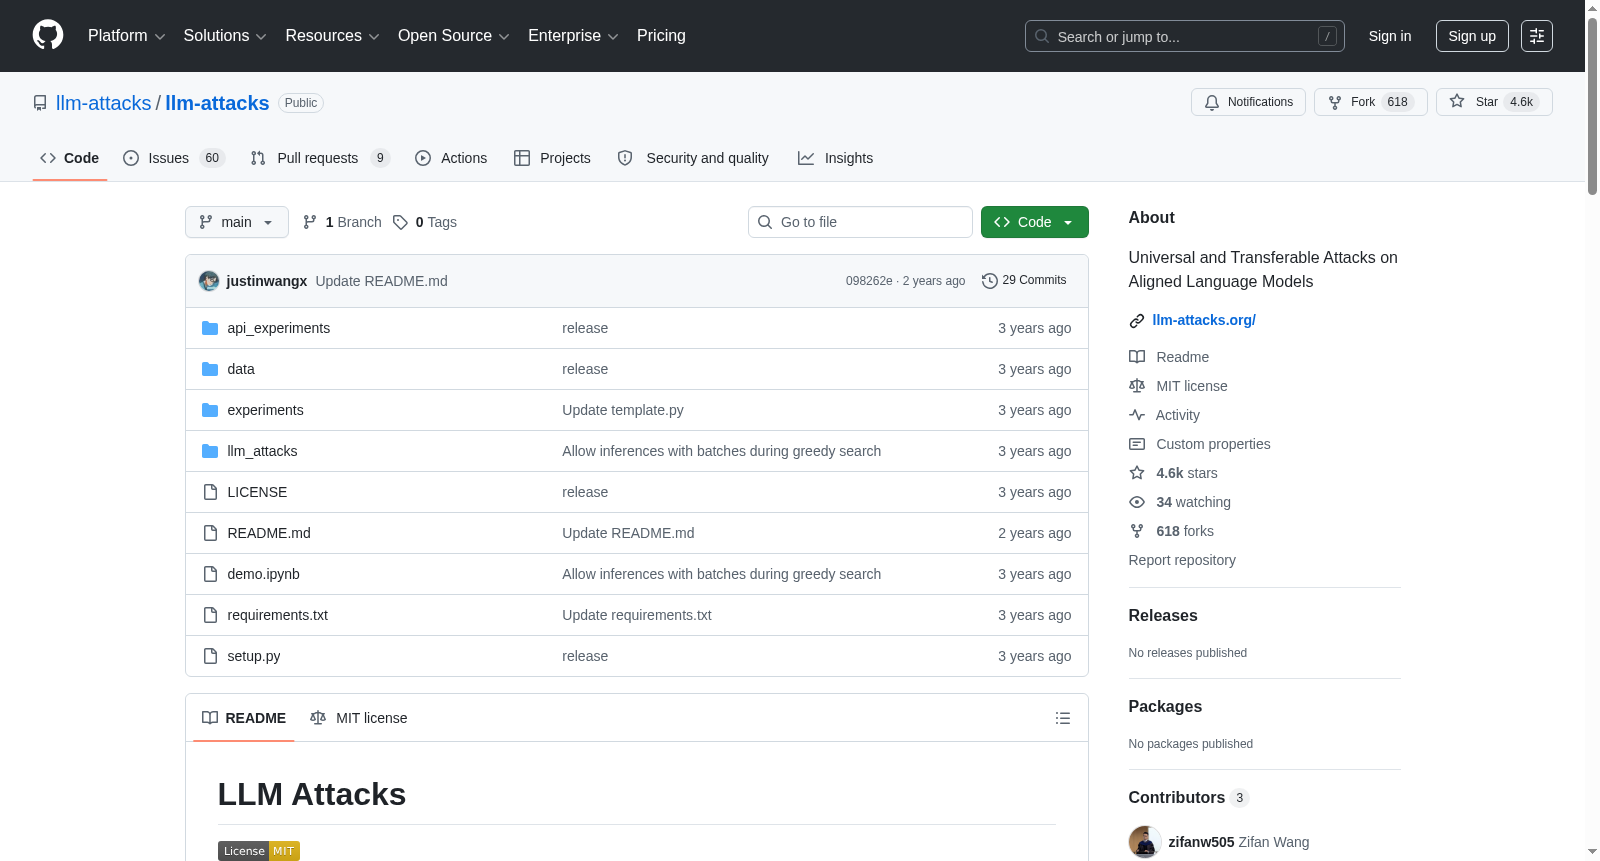Open the Pull requests tab
The image size is (1600, 861).
click(x=320, y=158)
